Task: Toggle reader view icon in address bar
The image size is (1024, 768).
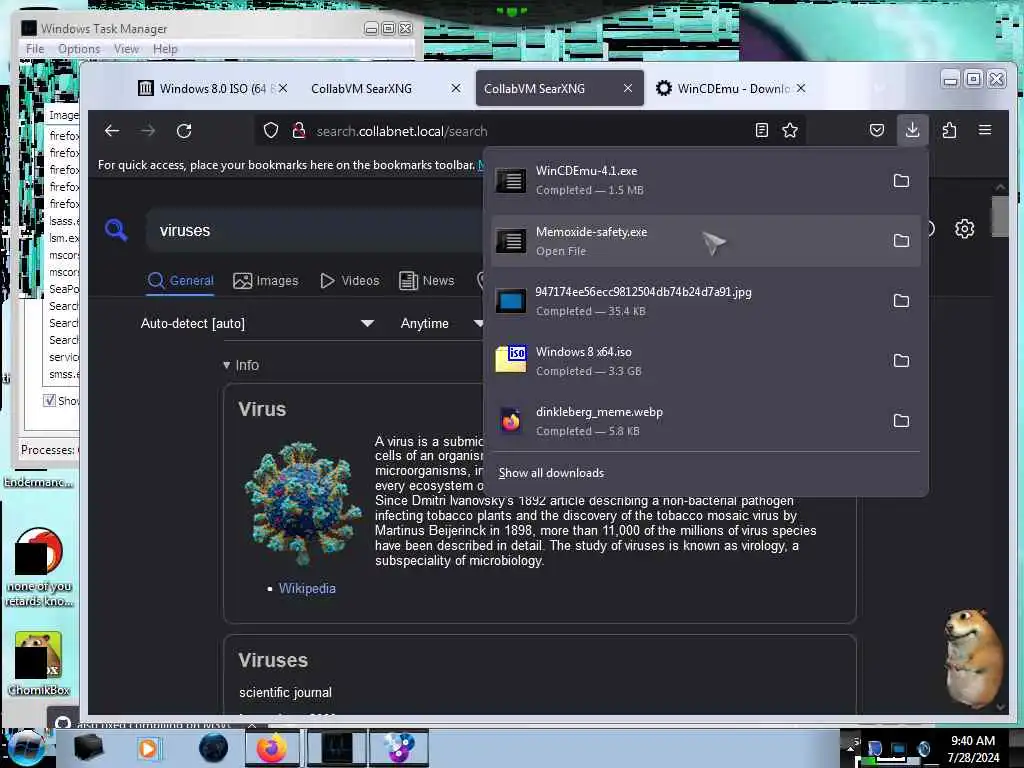Action: click(x=761, y=130)
